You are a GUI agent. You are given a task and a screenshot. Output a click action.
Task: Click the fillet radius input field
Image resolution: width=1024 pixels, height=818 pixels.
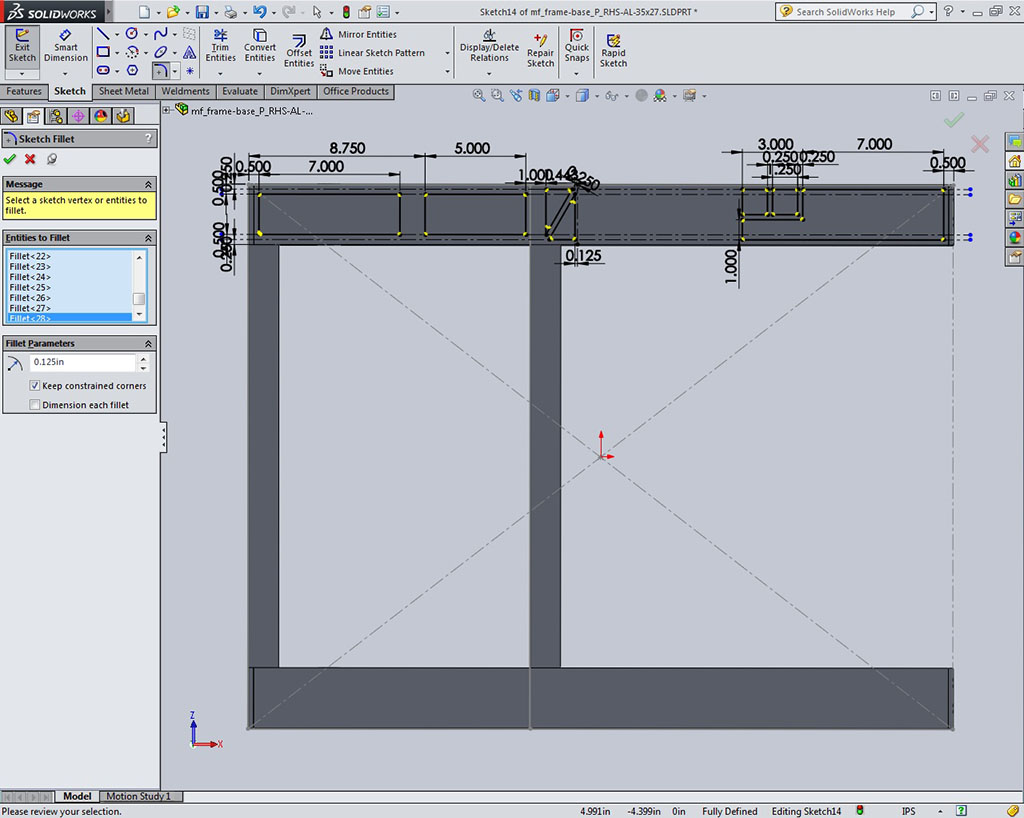click(83, 362)
